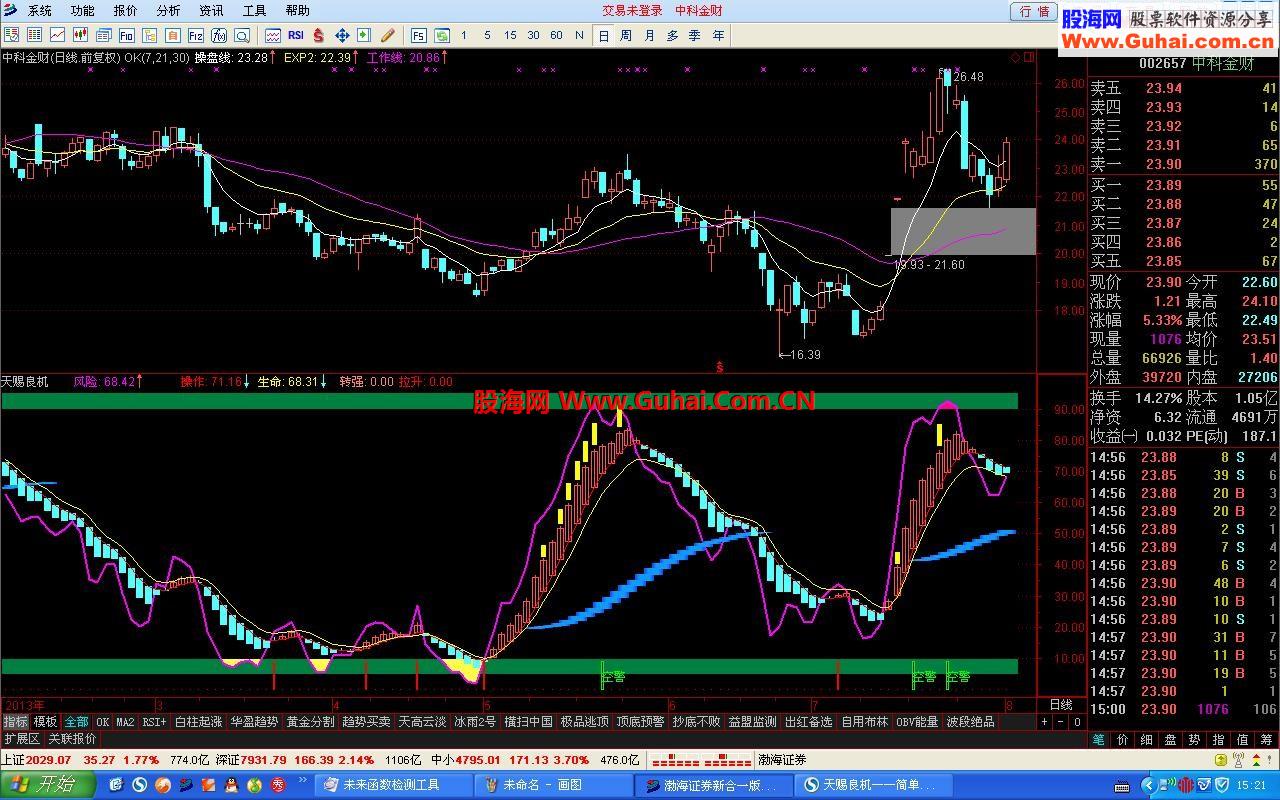
Task: Open the 系统 menu
Action: click(x=39, y=11)
